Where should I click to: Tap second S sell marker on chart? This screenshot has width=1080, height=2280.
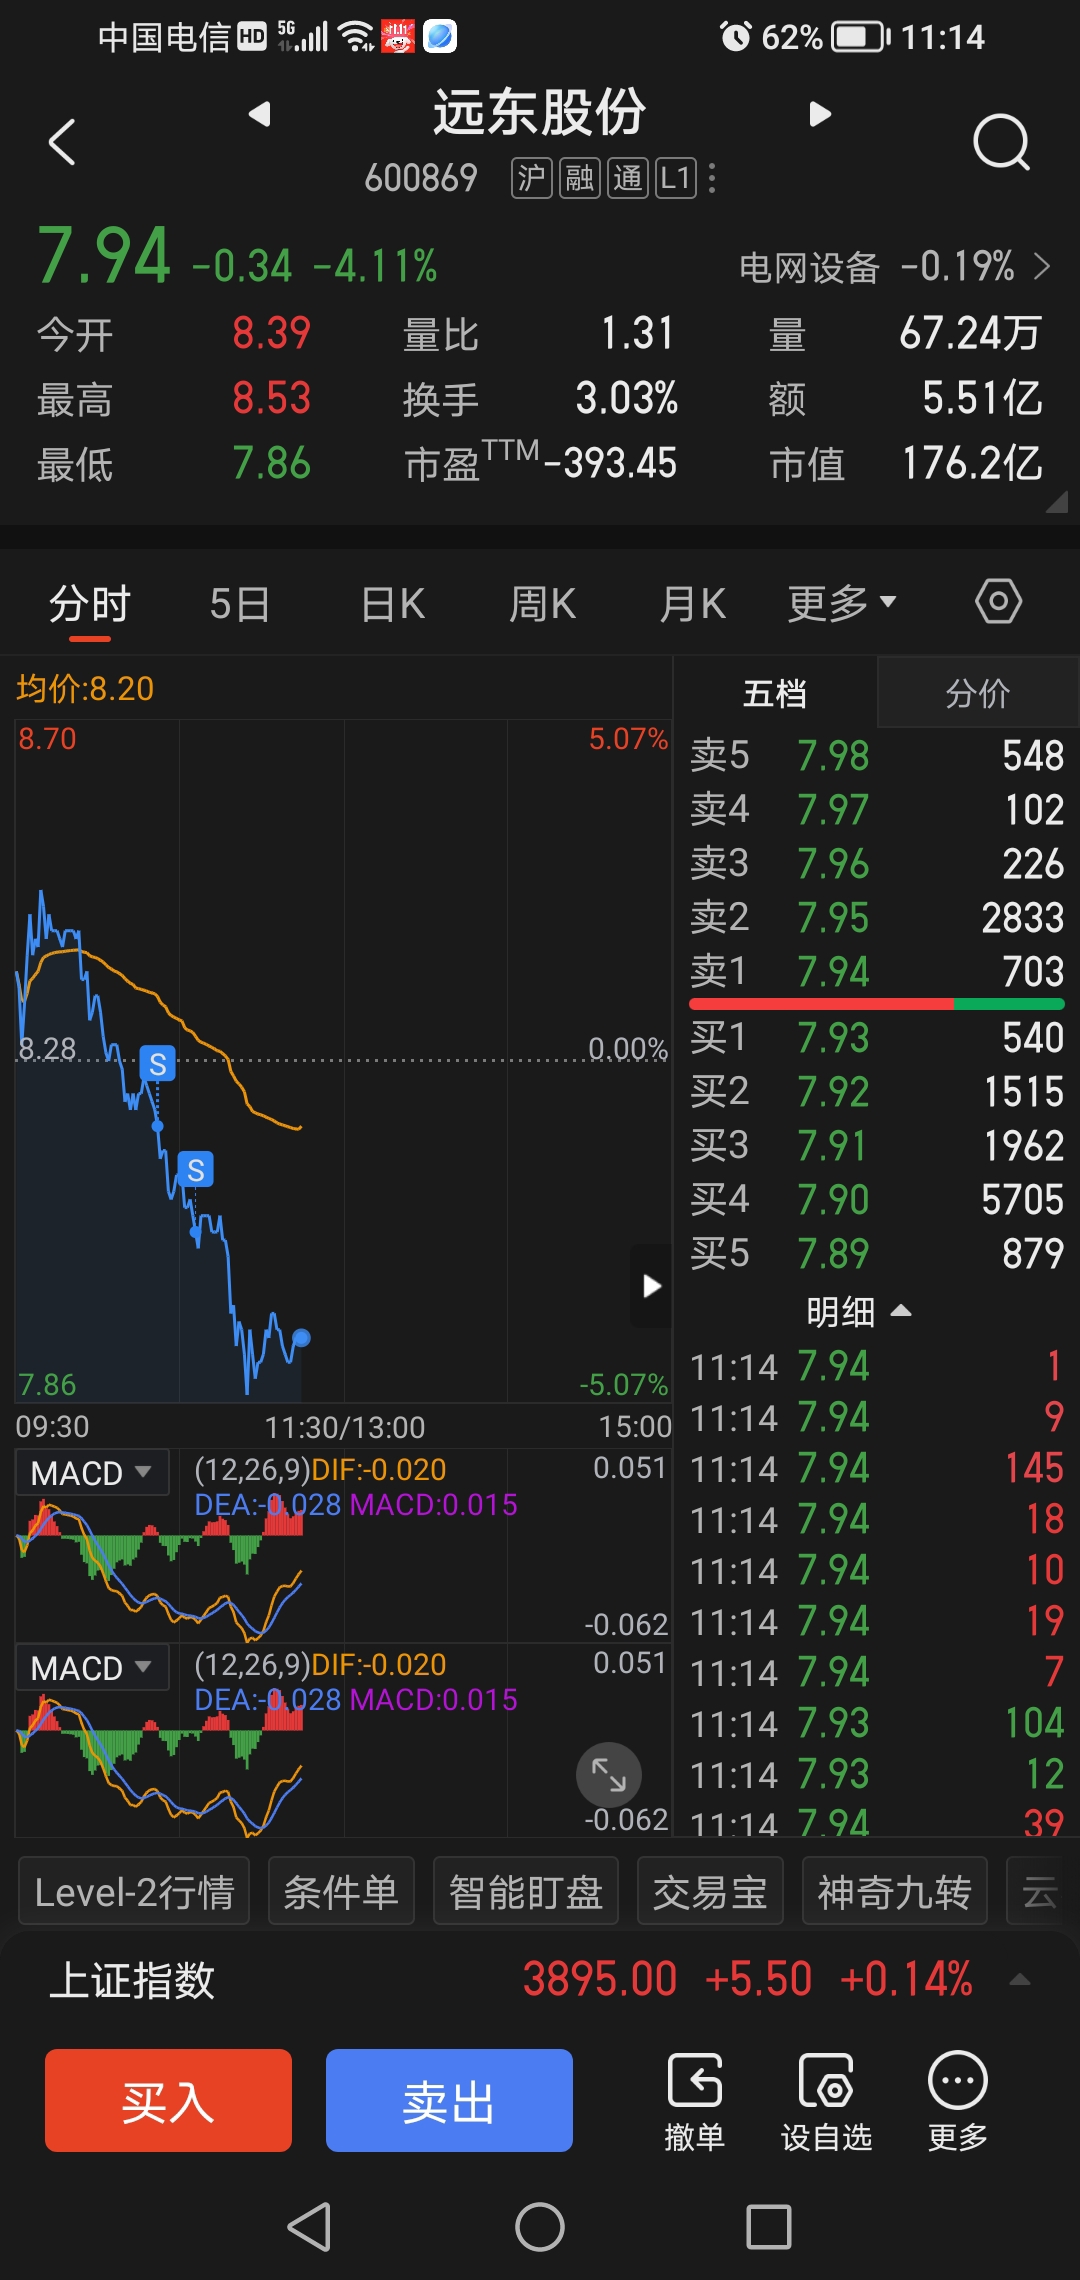click(196, 1169)
